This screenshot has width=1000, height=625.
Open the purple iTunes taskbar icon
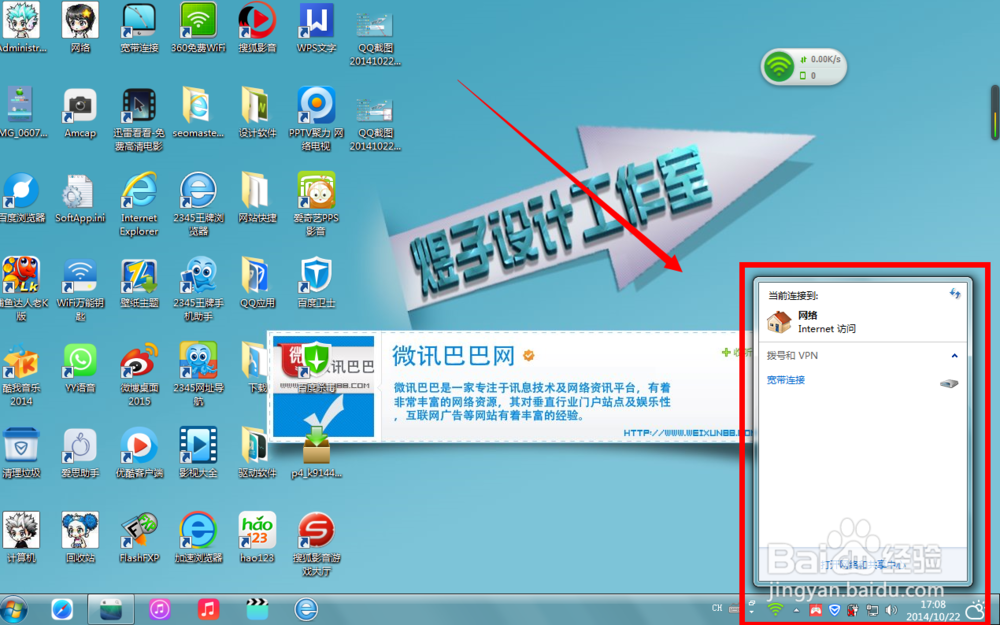coord(159,610)
